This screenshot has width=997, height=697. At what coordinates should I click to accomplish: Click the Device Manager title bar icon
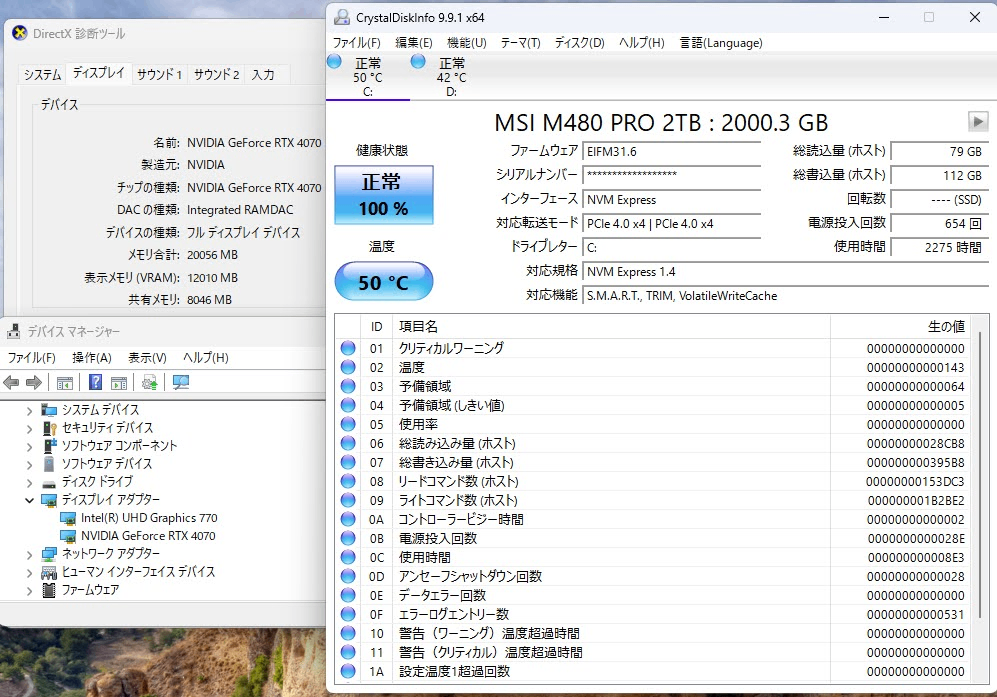point(13,331)
